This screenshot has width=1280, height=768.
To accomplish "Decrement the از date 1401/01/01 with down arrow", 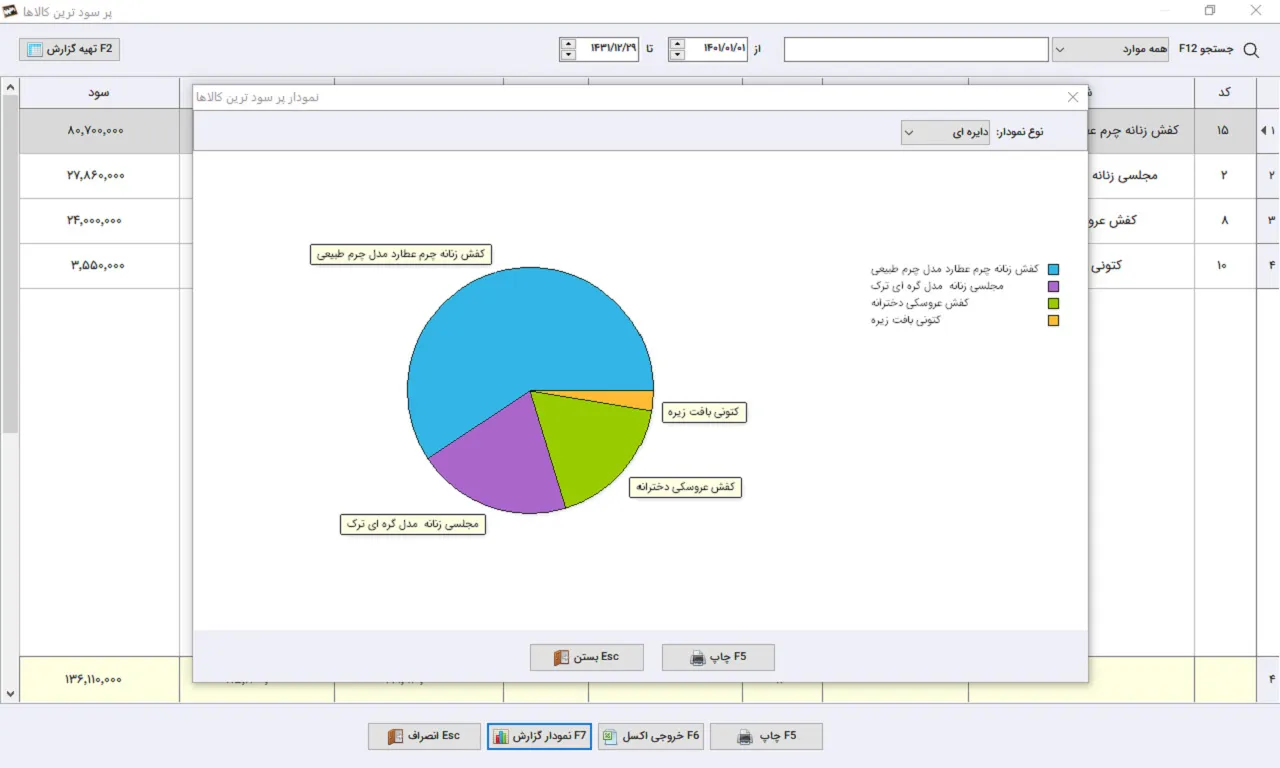I will pyautogui.click(x=677, y=55).
